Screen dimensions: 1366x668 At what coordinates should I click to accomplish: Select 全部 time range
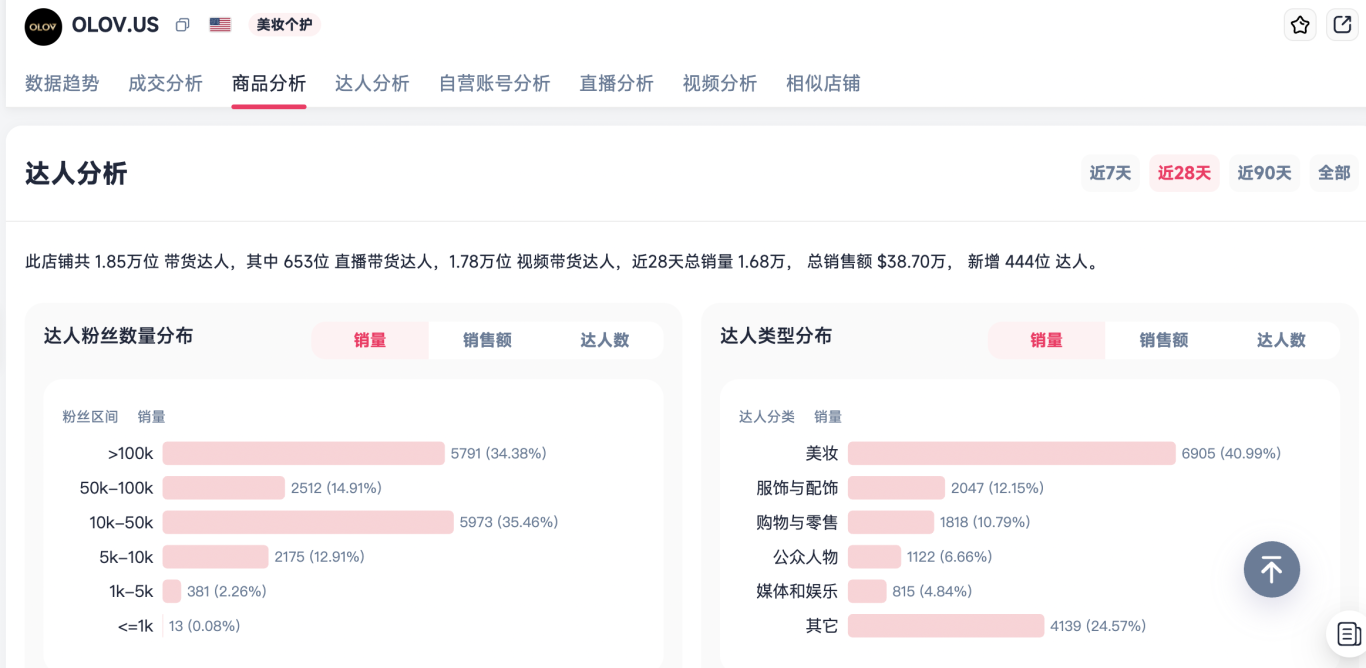pyautogui.click(x=1334, y=173)
